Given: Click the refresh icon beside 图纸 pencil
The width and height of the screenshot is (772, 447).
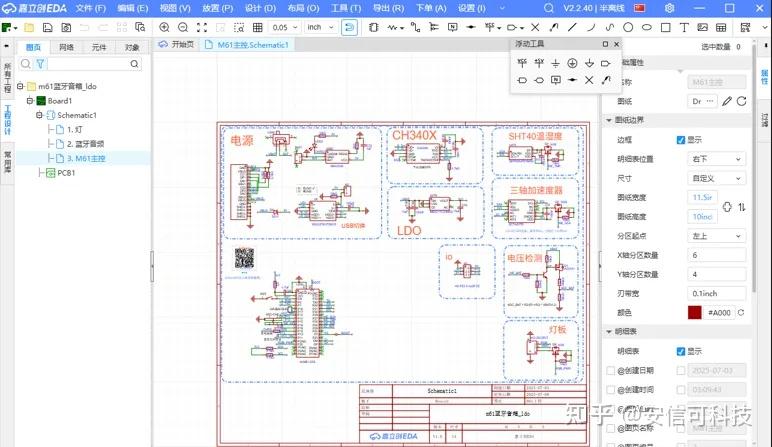Looking at the screenshot, I should 741,101.
